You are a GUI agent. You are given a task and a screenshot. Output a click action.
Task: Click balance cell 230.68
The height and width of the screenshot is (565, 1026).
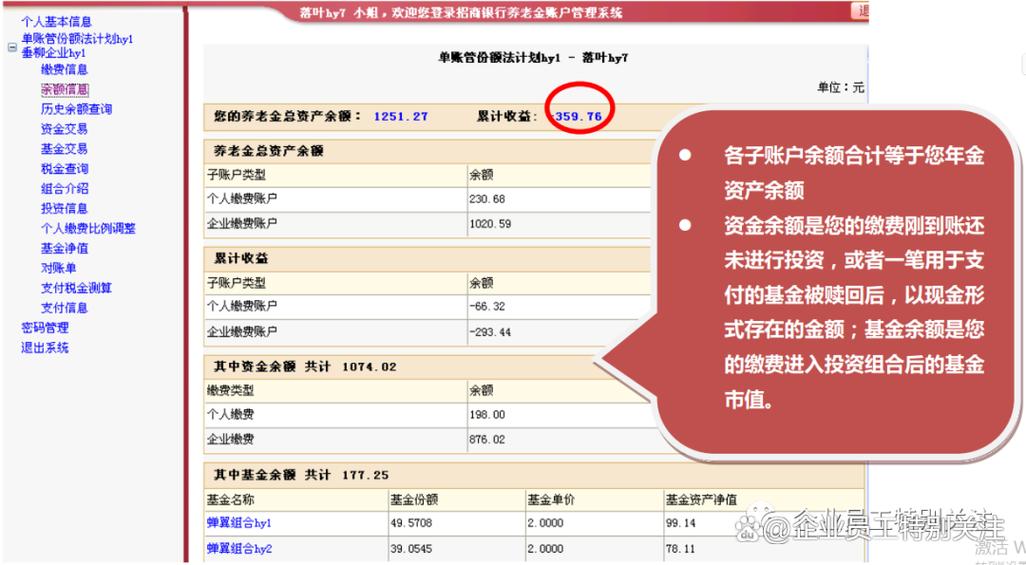point(487,199)
